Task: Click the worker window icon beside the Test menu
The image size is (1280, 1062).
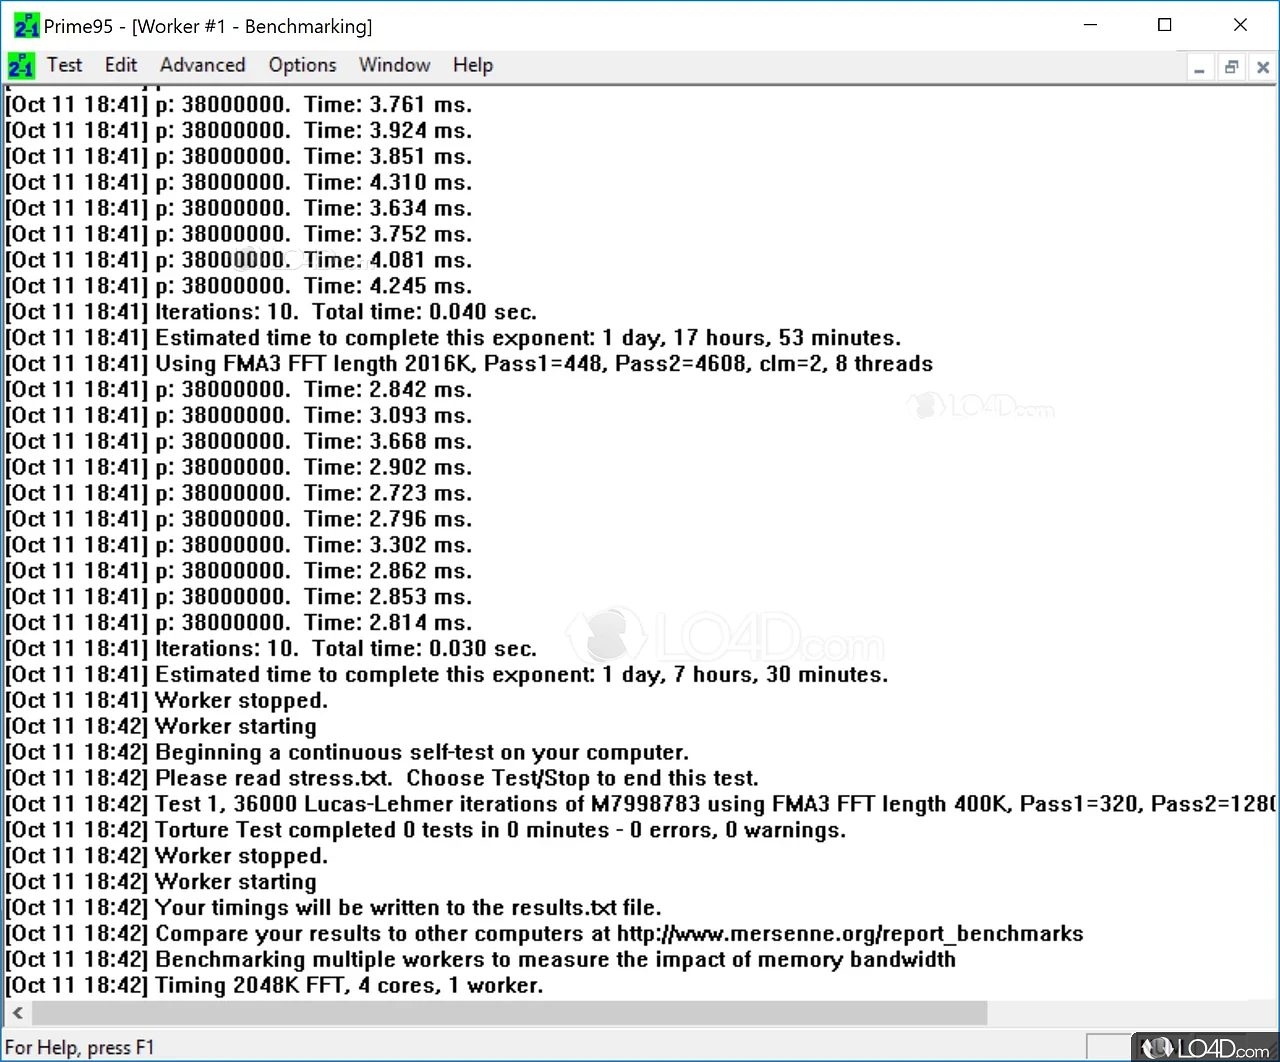Action: click(21, 66)
